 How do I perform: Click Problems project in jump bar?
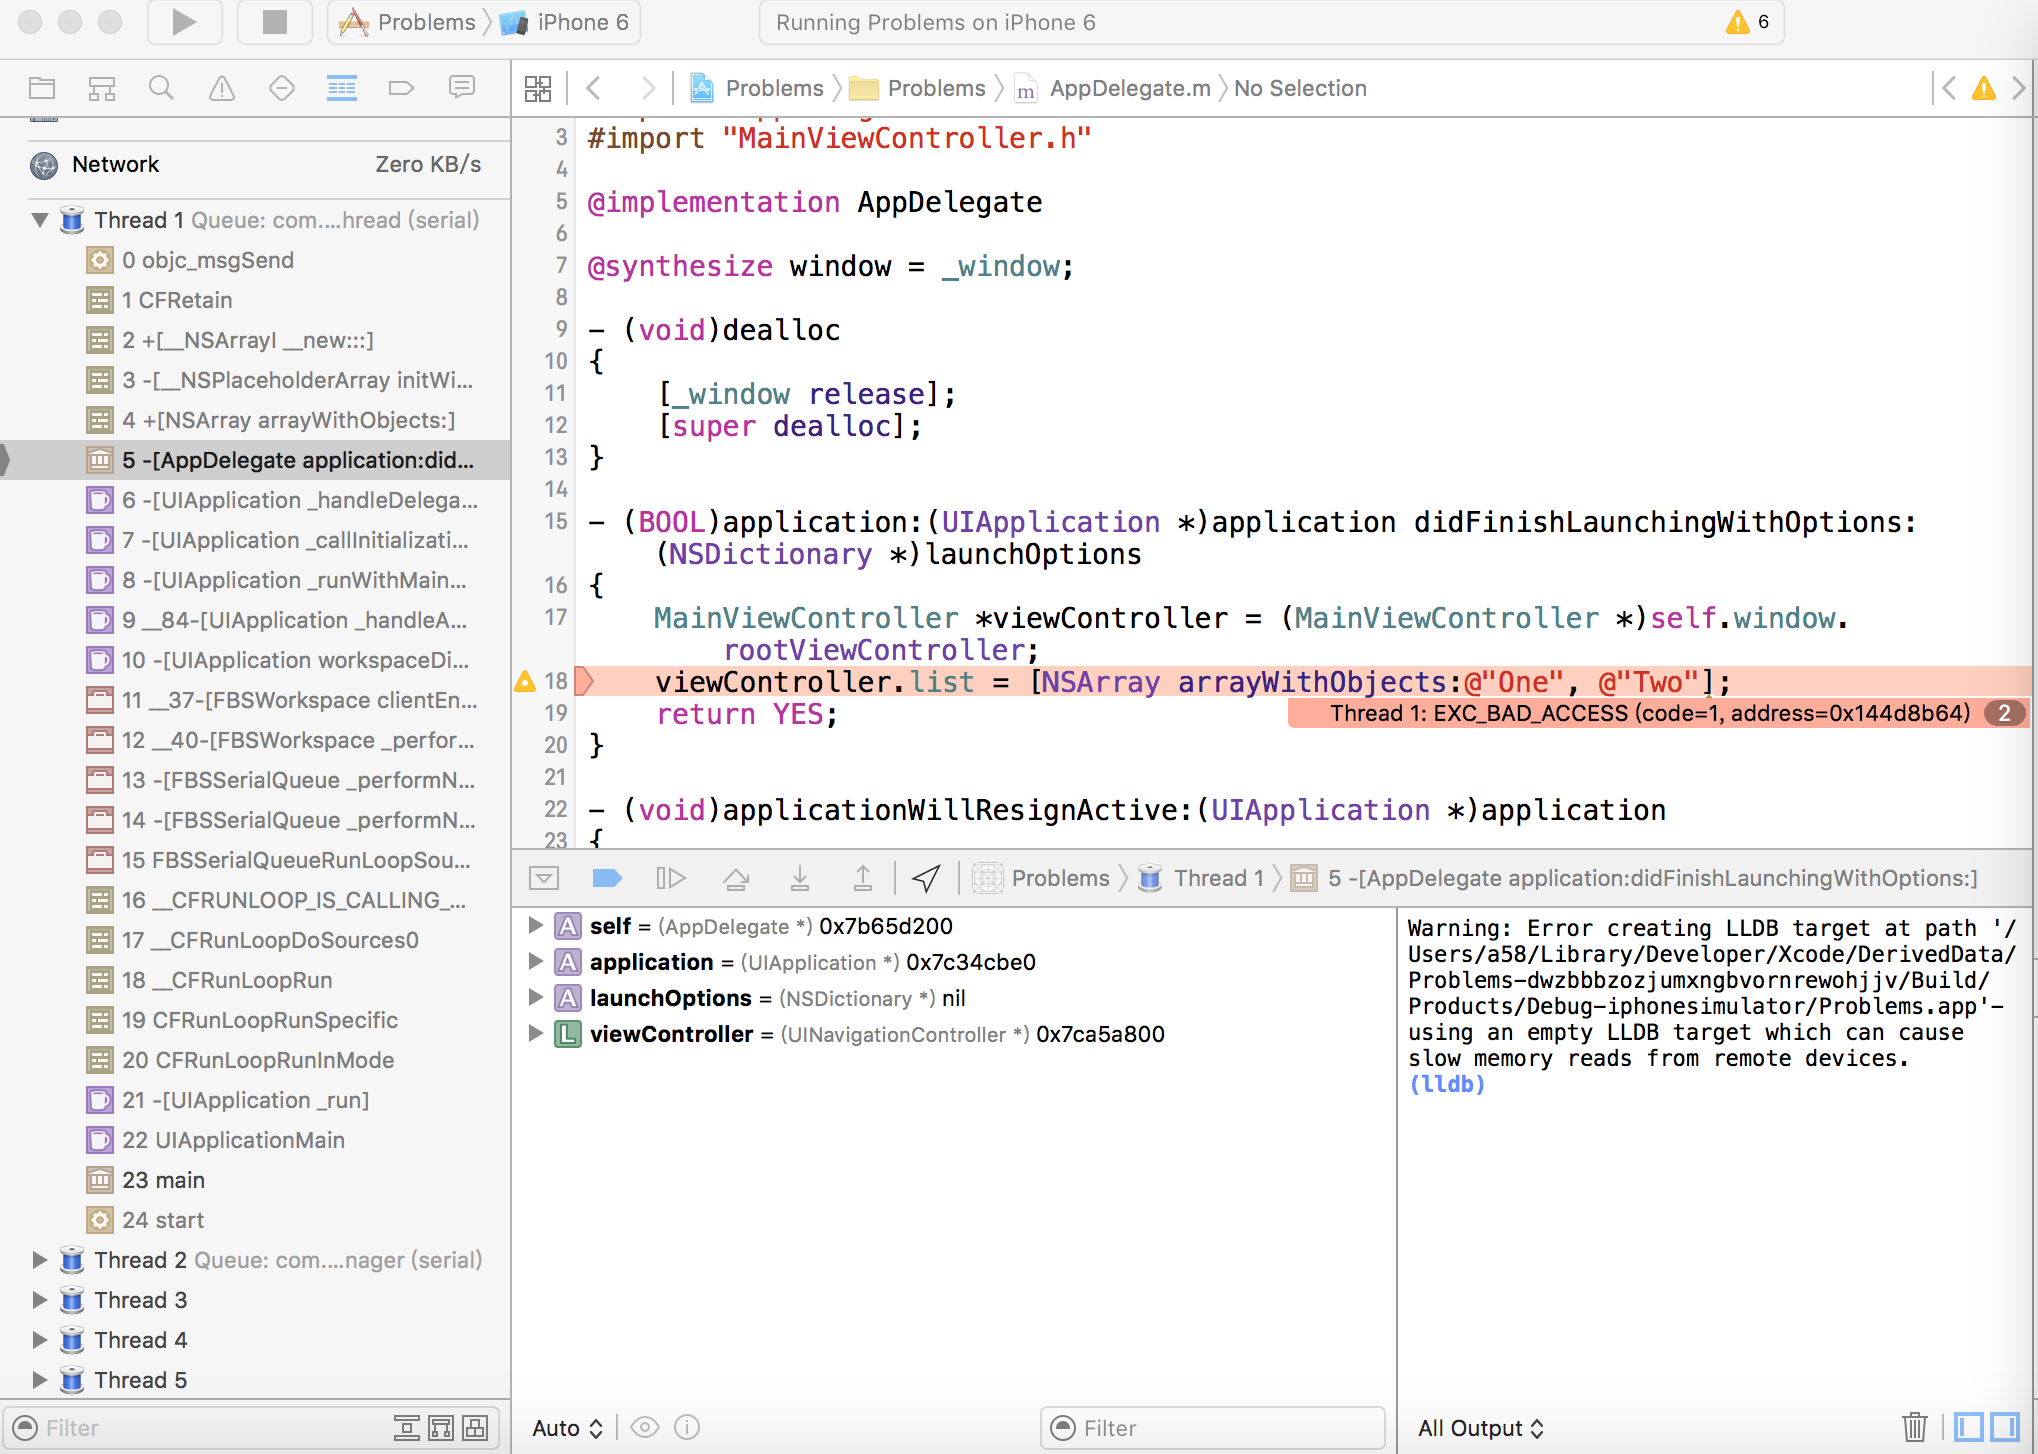(x=757, y=88)
